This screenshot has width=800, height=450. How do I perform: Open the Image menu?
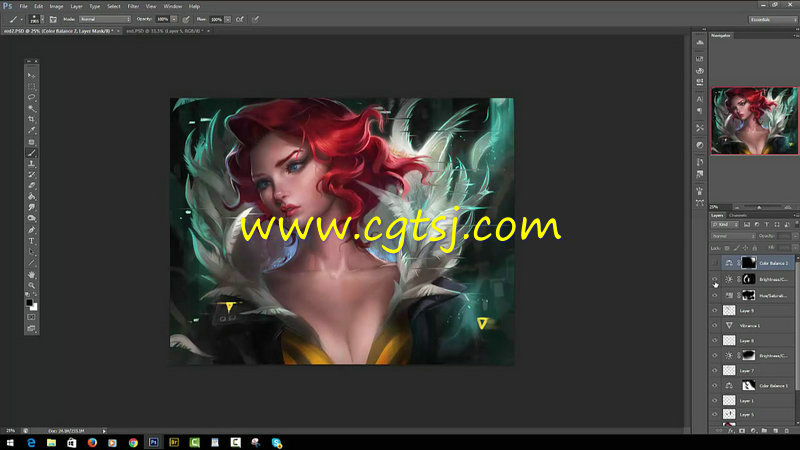pyautogui.click(x=56, y=6)
